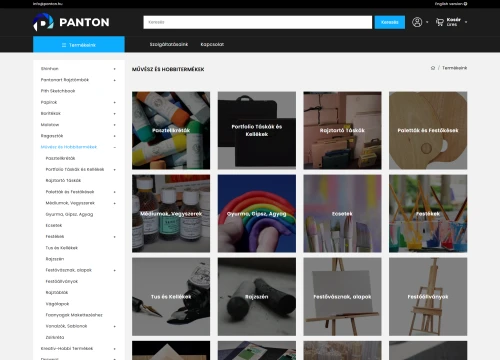Expand Festővásznak, alapok in sidebar
Screen dimensions: 500x360
coord(114,270)
